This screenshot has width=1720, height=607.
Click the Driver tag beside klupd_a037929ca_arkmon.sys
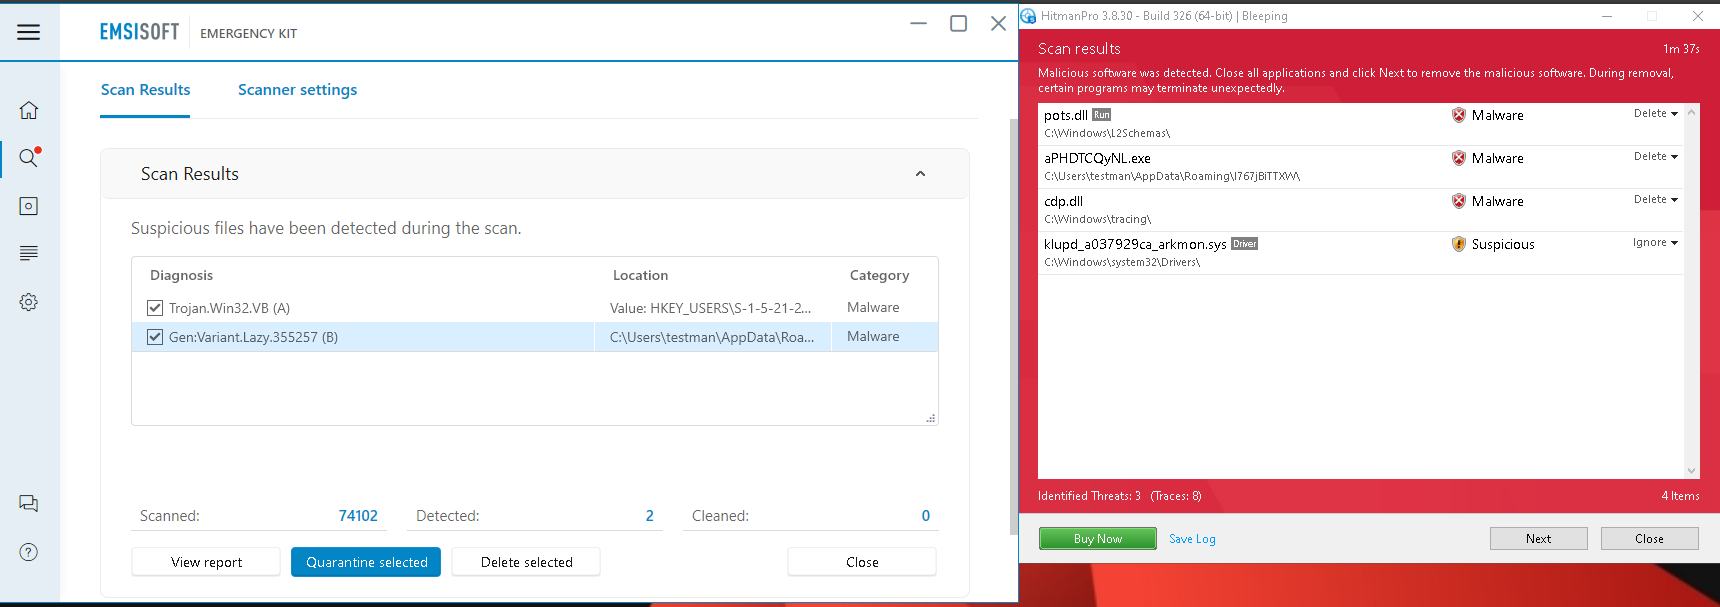click(x=1244, y=244)
